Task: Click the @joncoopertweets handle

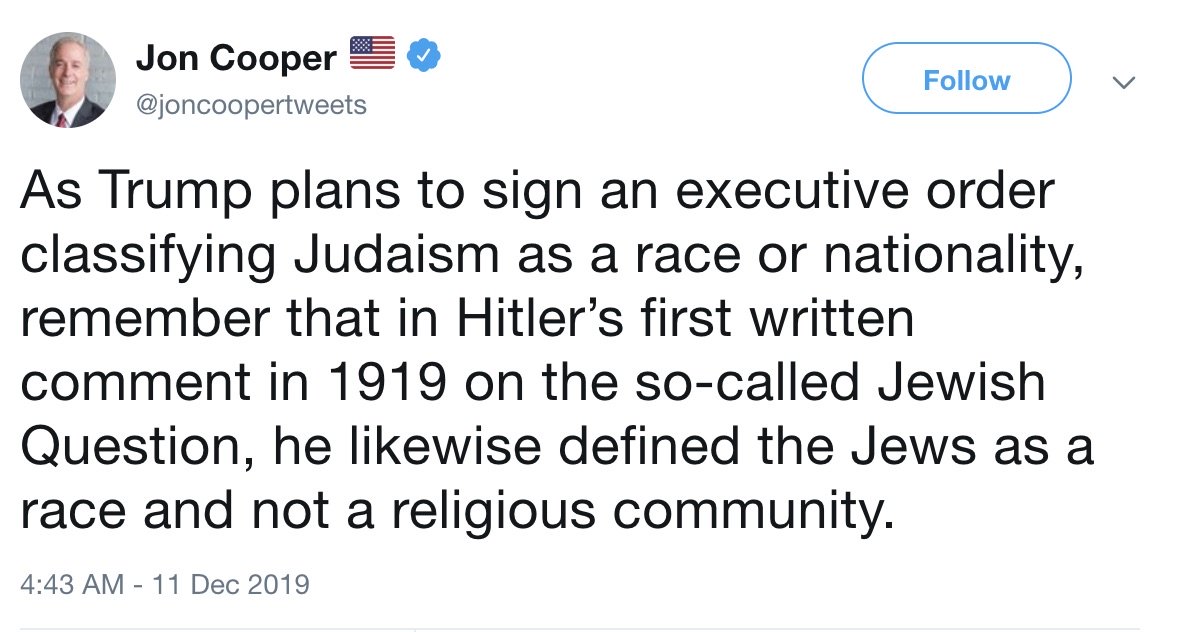Action: 251,104
